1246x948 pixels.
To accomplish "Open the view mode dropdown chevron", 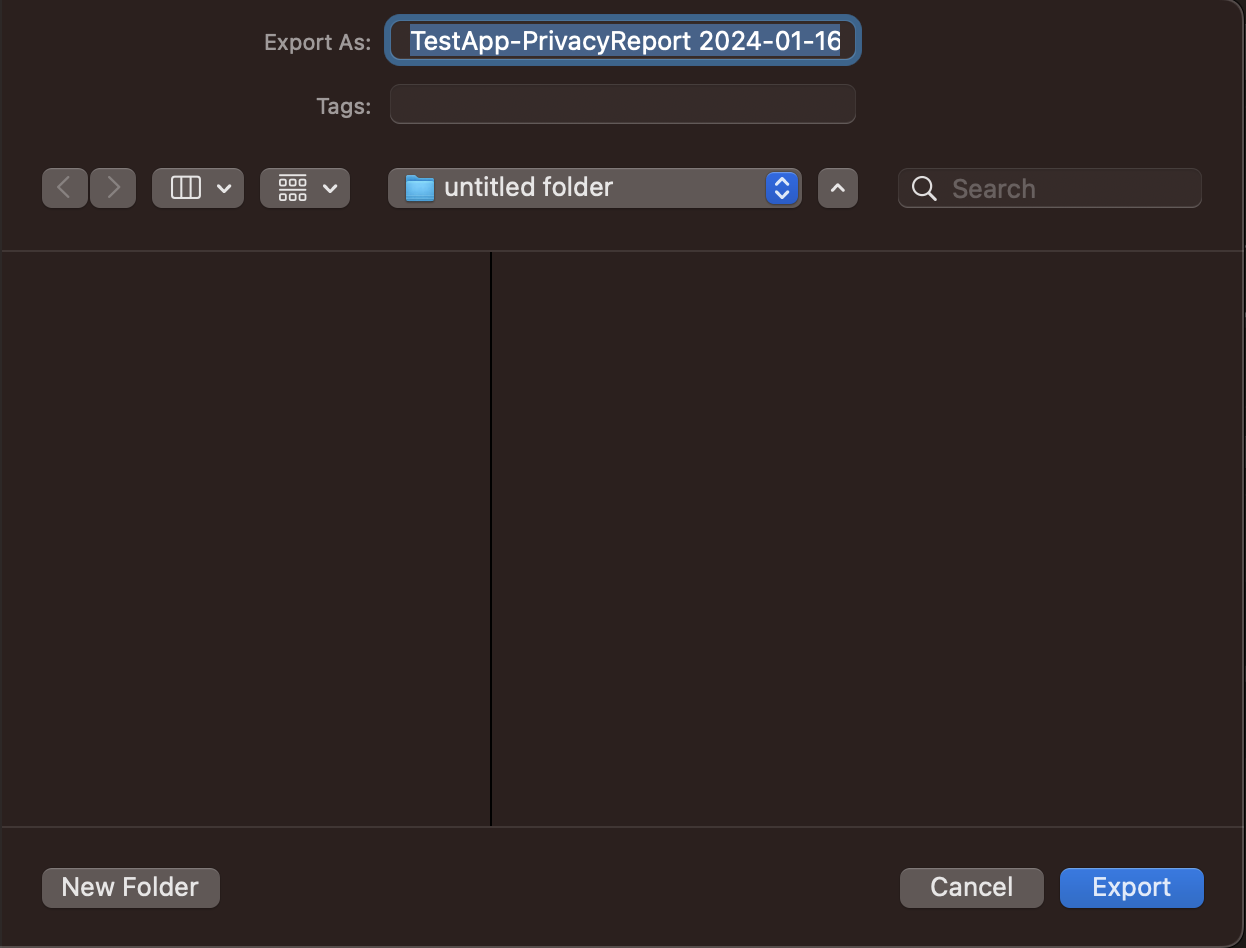I will 224,188.
